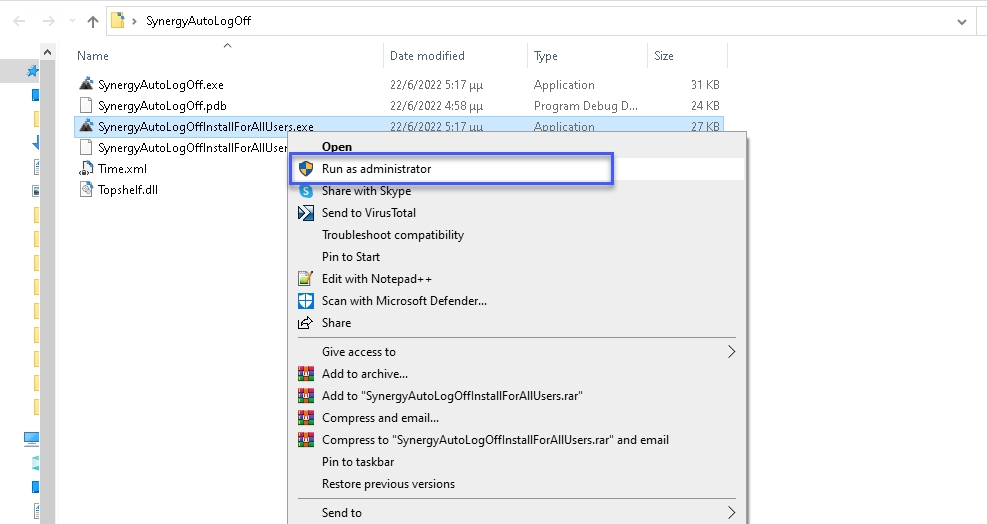Click the Notepad++ icon in context menu
Screen dimensions: 987x524
pos(306,278)
